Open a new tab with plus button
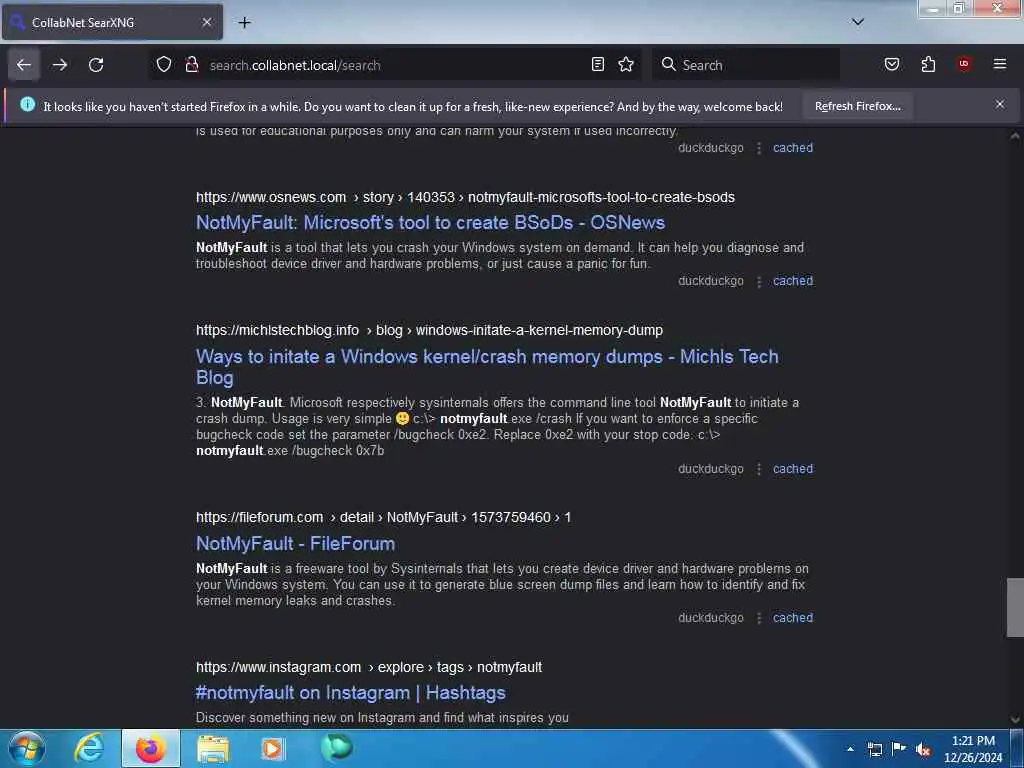 (x=244, y=23)
